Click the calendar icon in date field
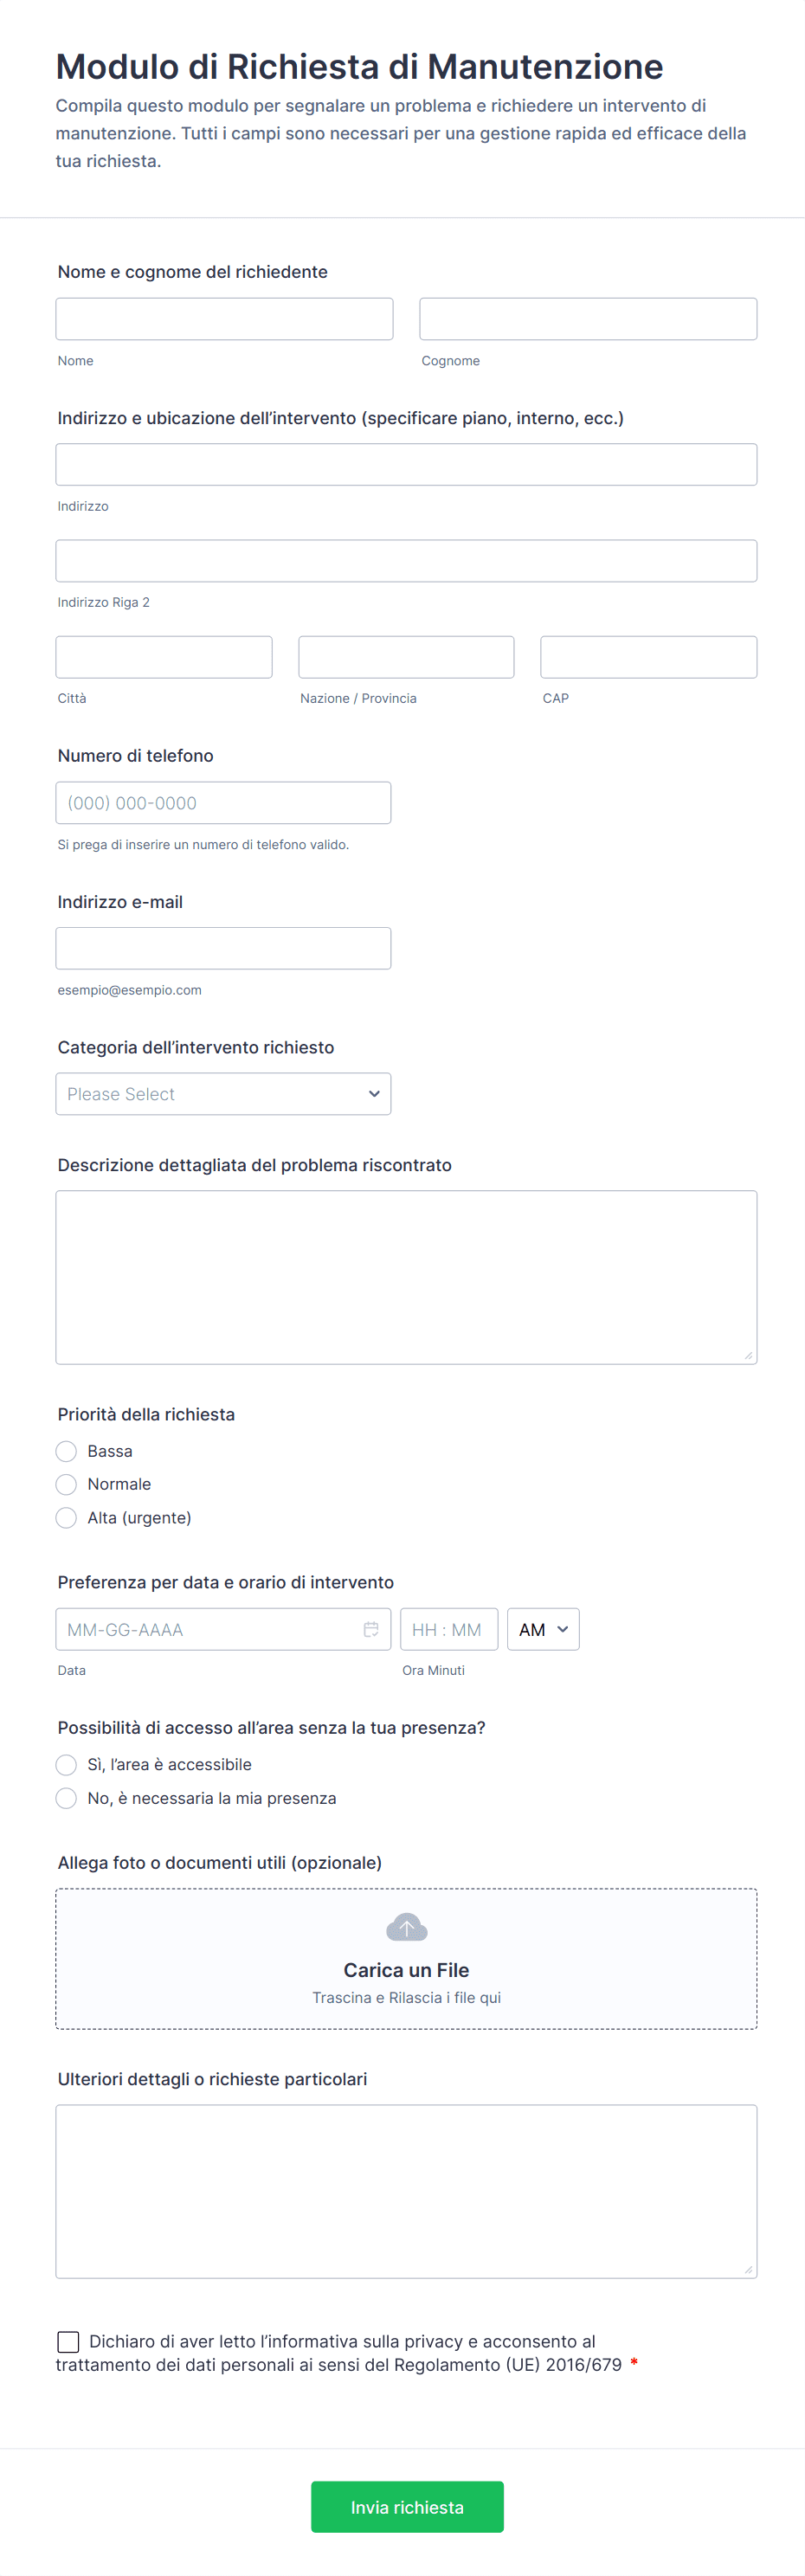805x2576 pixels. click(370, 1629)
